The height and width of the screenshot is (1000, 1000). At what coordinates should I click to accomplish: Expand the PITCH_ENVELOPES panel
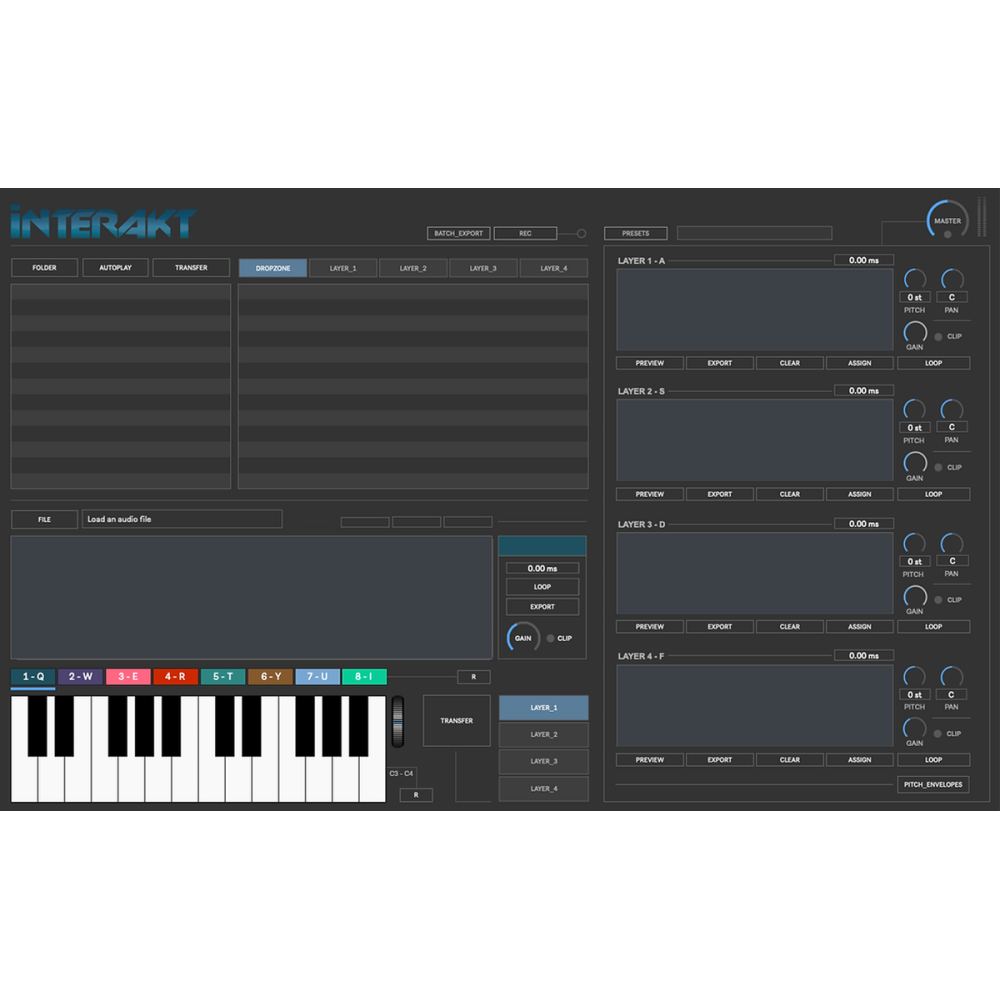point(933,784)
